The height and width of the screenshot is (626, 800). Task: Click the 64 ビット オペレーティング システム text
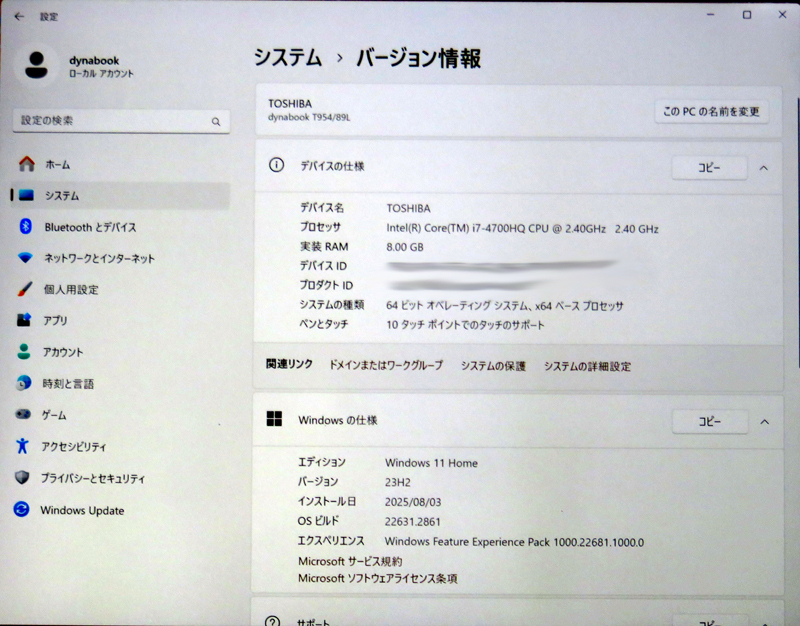[505, 306]
